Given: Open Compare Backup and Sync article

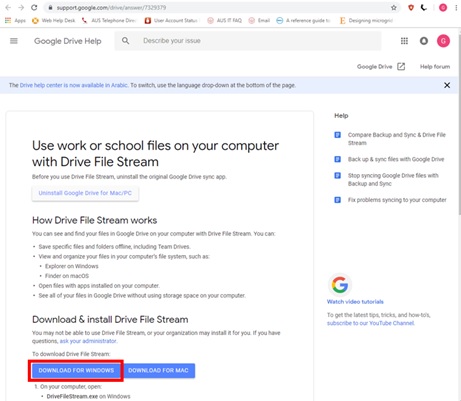Looking at the screenshot, I should (x=397, y=139).
